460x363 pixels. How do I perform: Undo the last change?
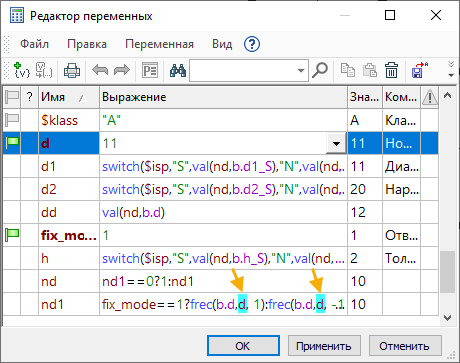[x=100, y=70]
